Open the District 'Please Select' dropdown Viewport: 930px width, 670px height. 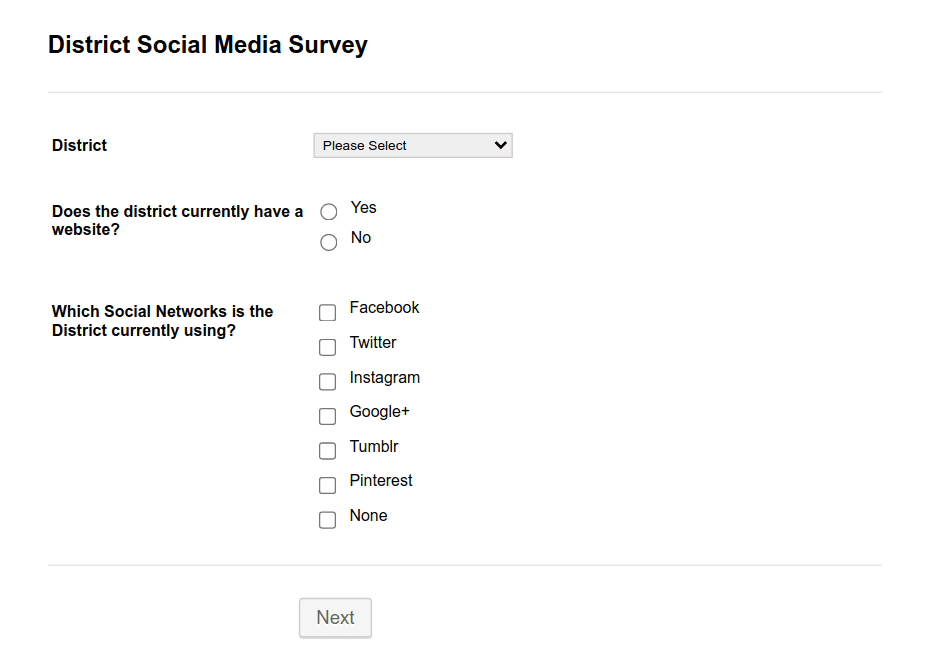pos(413,145)
